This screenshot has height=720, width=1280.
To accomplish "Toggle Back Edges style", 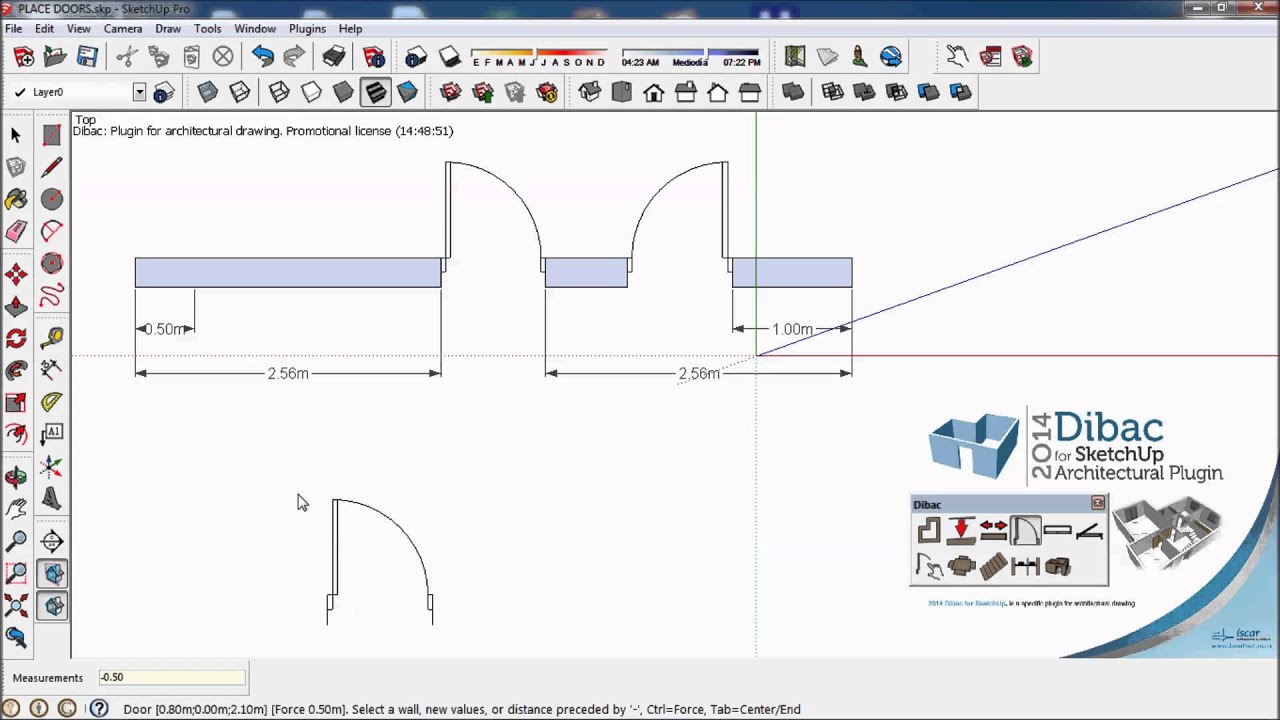I will point(239,92).
